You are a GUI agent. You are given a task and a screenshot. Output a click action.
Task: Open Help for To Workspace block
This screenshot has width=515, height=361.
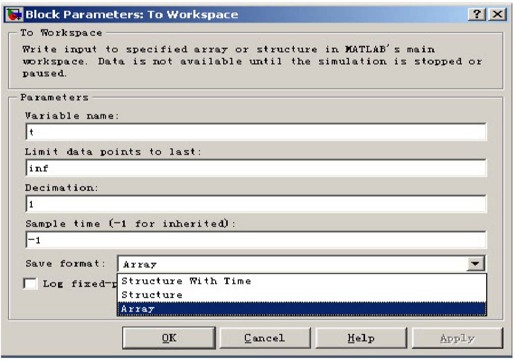click(361, 338)
